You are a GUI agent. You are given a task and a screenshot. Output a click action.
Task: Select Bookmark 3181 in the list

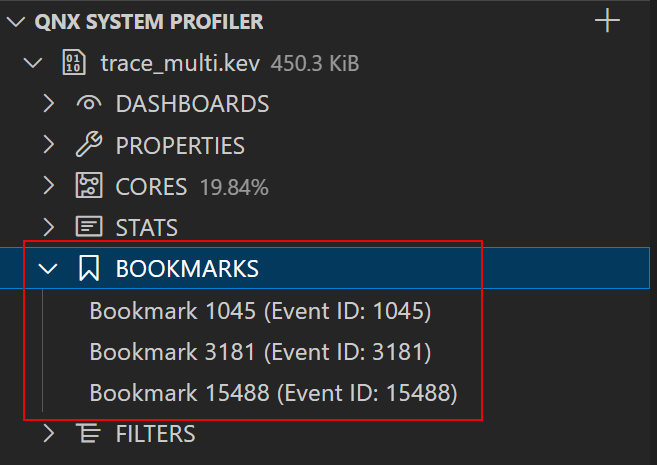coord(260,352)
